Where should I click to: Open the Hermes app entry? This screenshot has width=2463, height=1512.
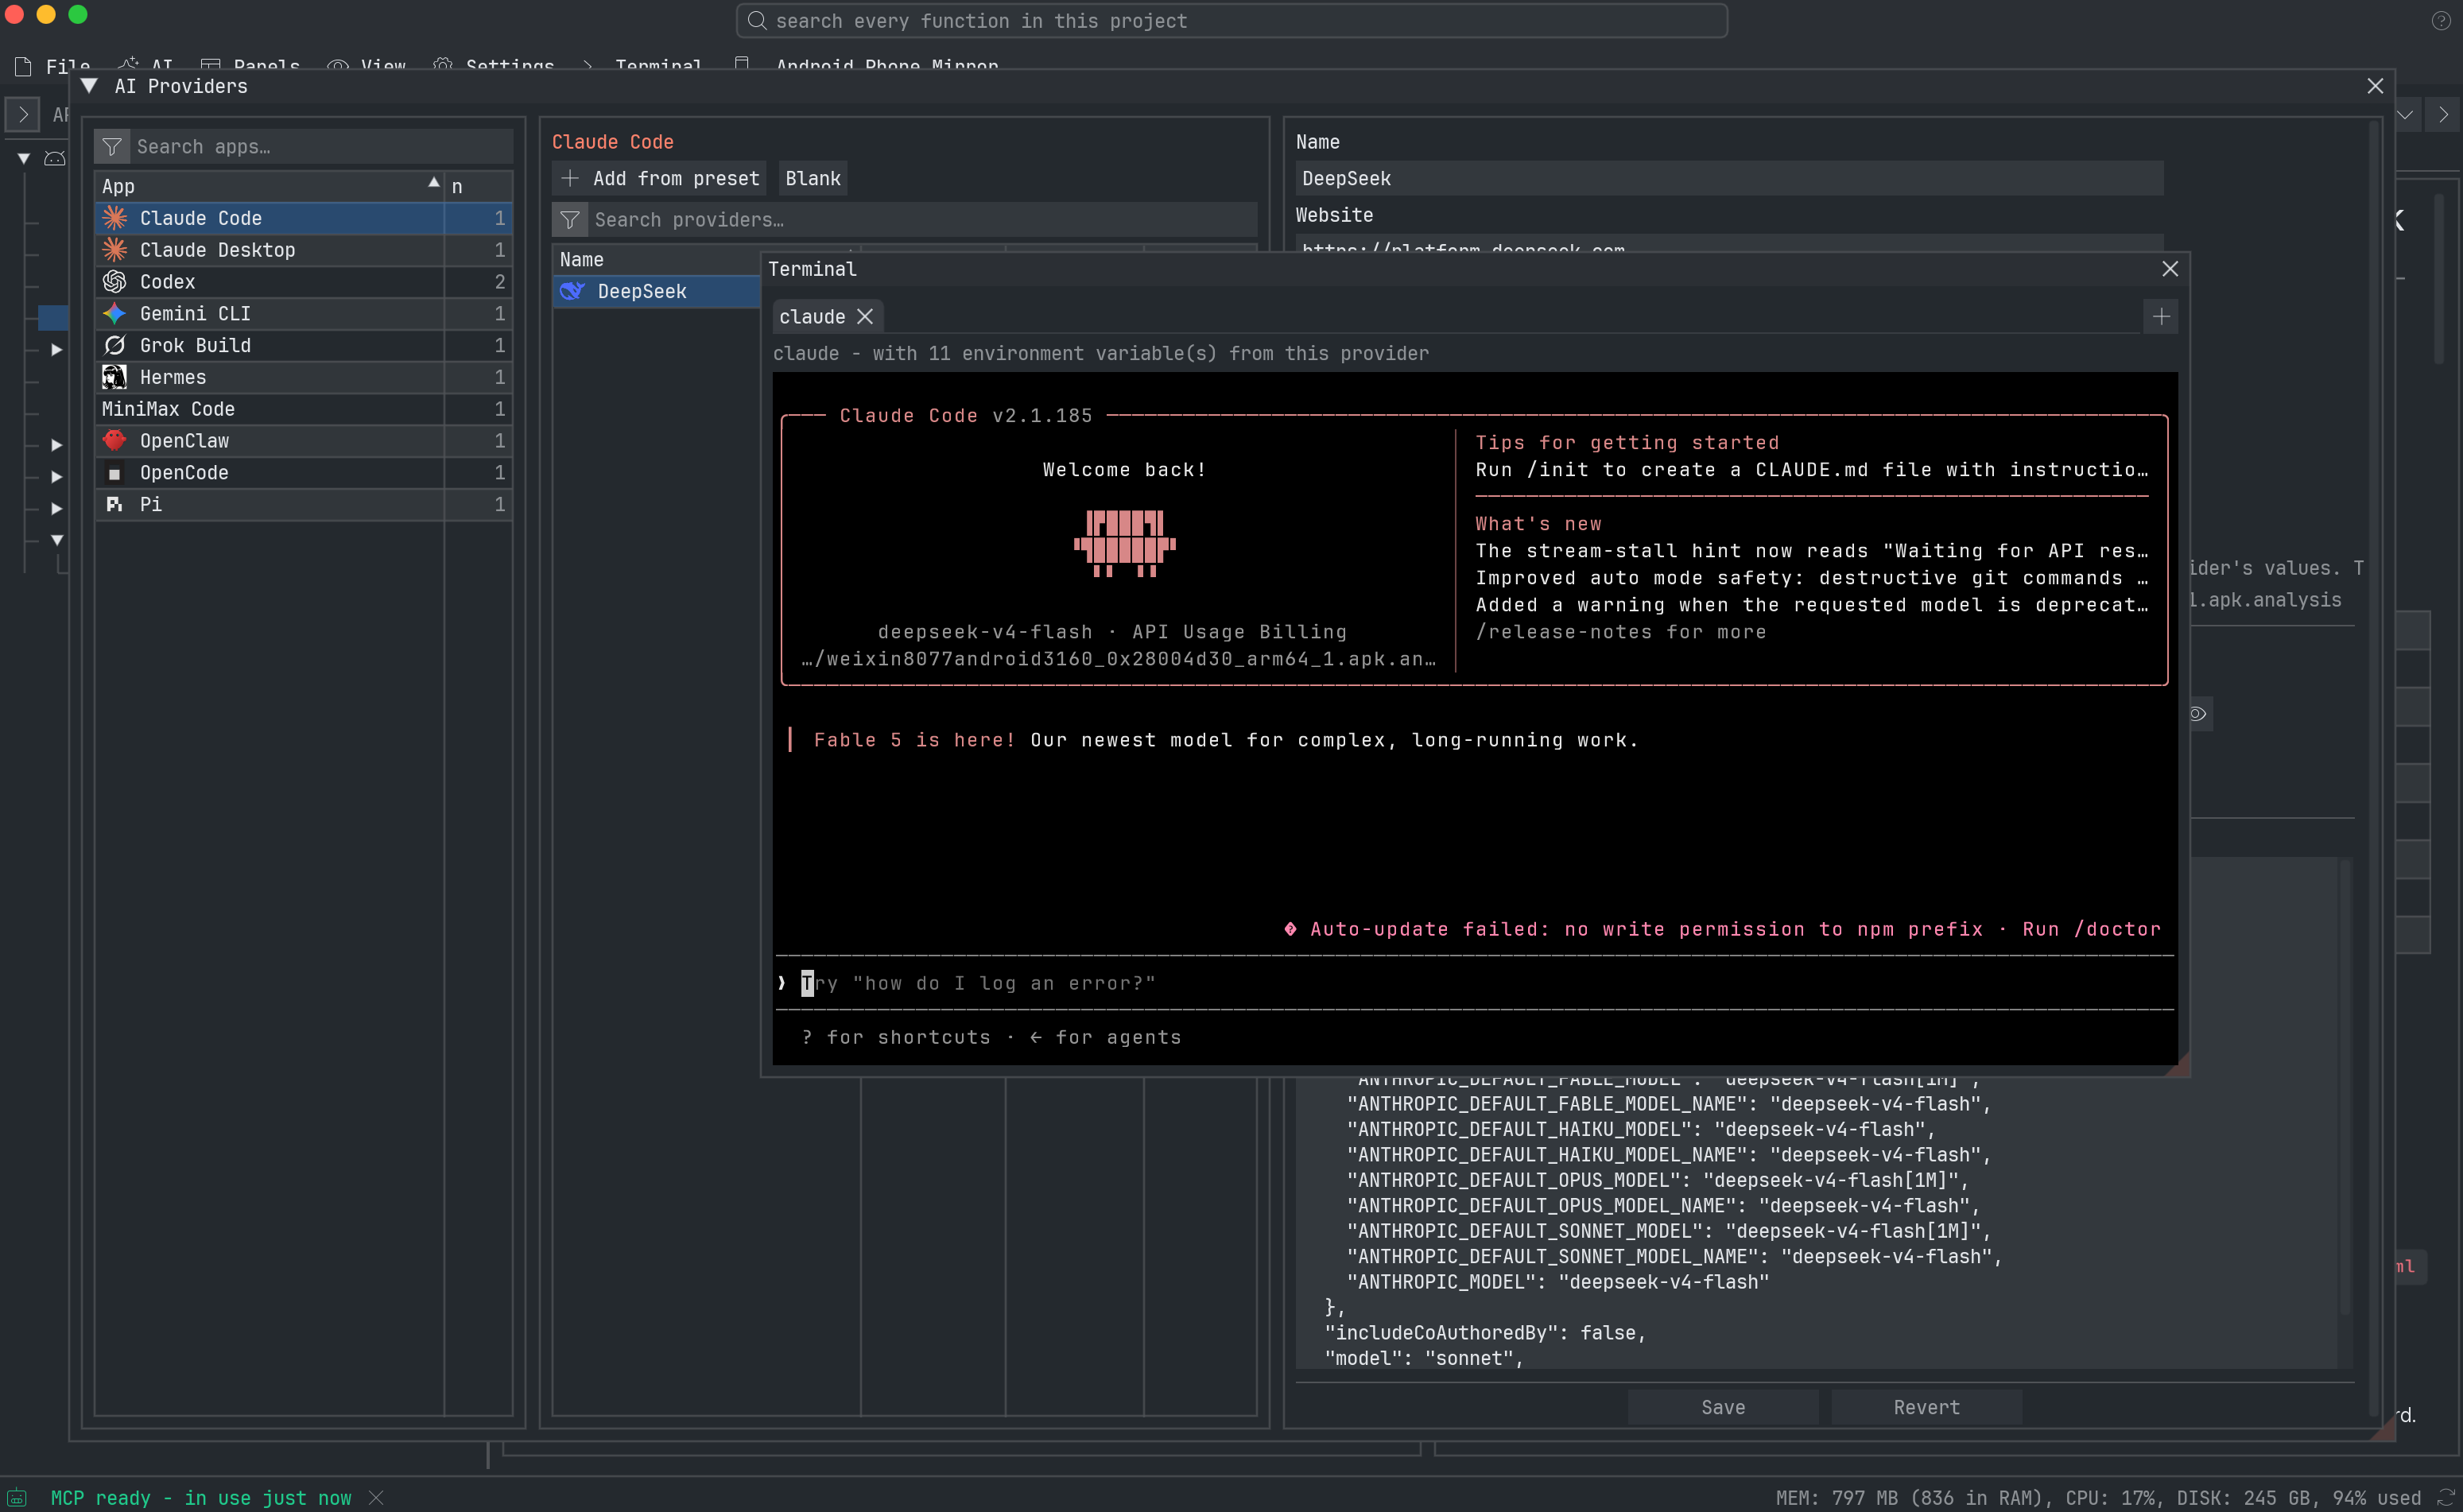point(303,377)
